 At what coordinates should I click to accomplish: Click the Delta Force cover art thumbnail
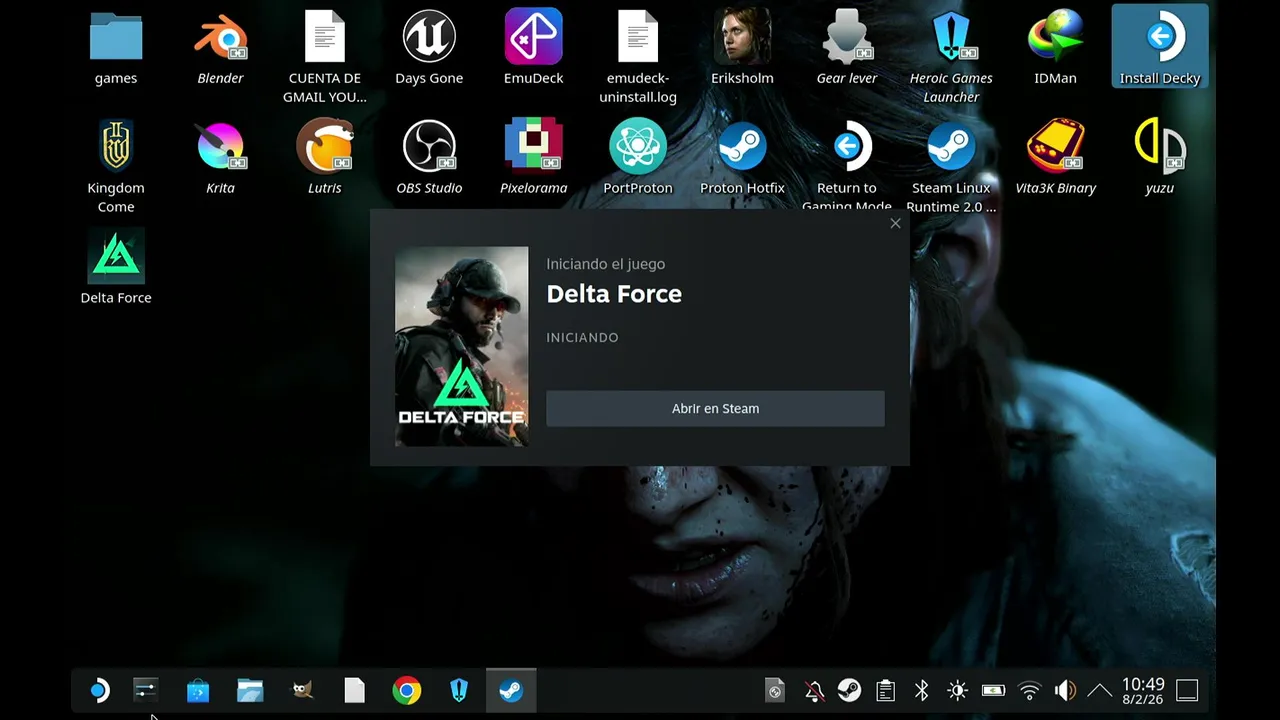click(461, 346)
